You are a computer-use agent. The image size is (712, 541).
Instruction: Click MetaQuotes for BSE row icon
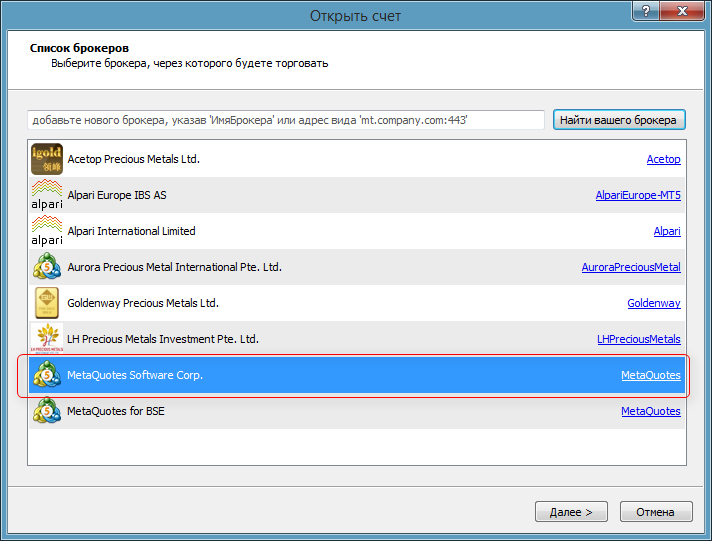(x=47, y=411)
